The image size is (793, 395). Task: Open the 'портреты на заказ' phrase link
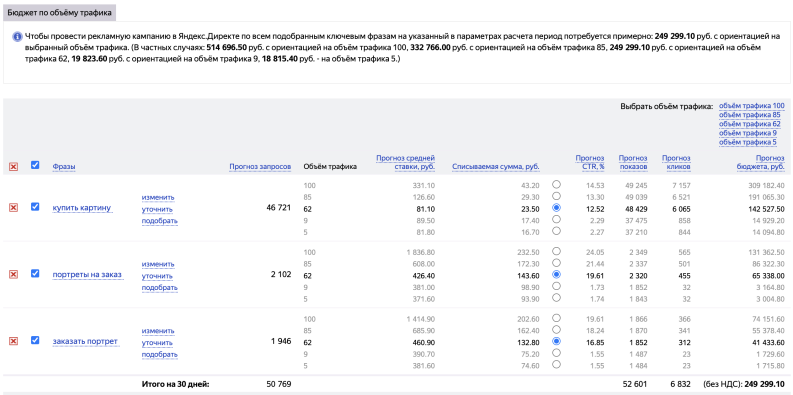coord(87,275)
